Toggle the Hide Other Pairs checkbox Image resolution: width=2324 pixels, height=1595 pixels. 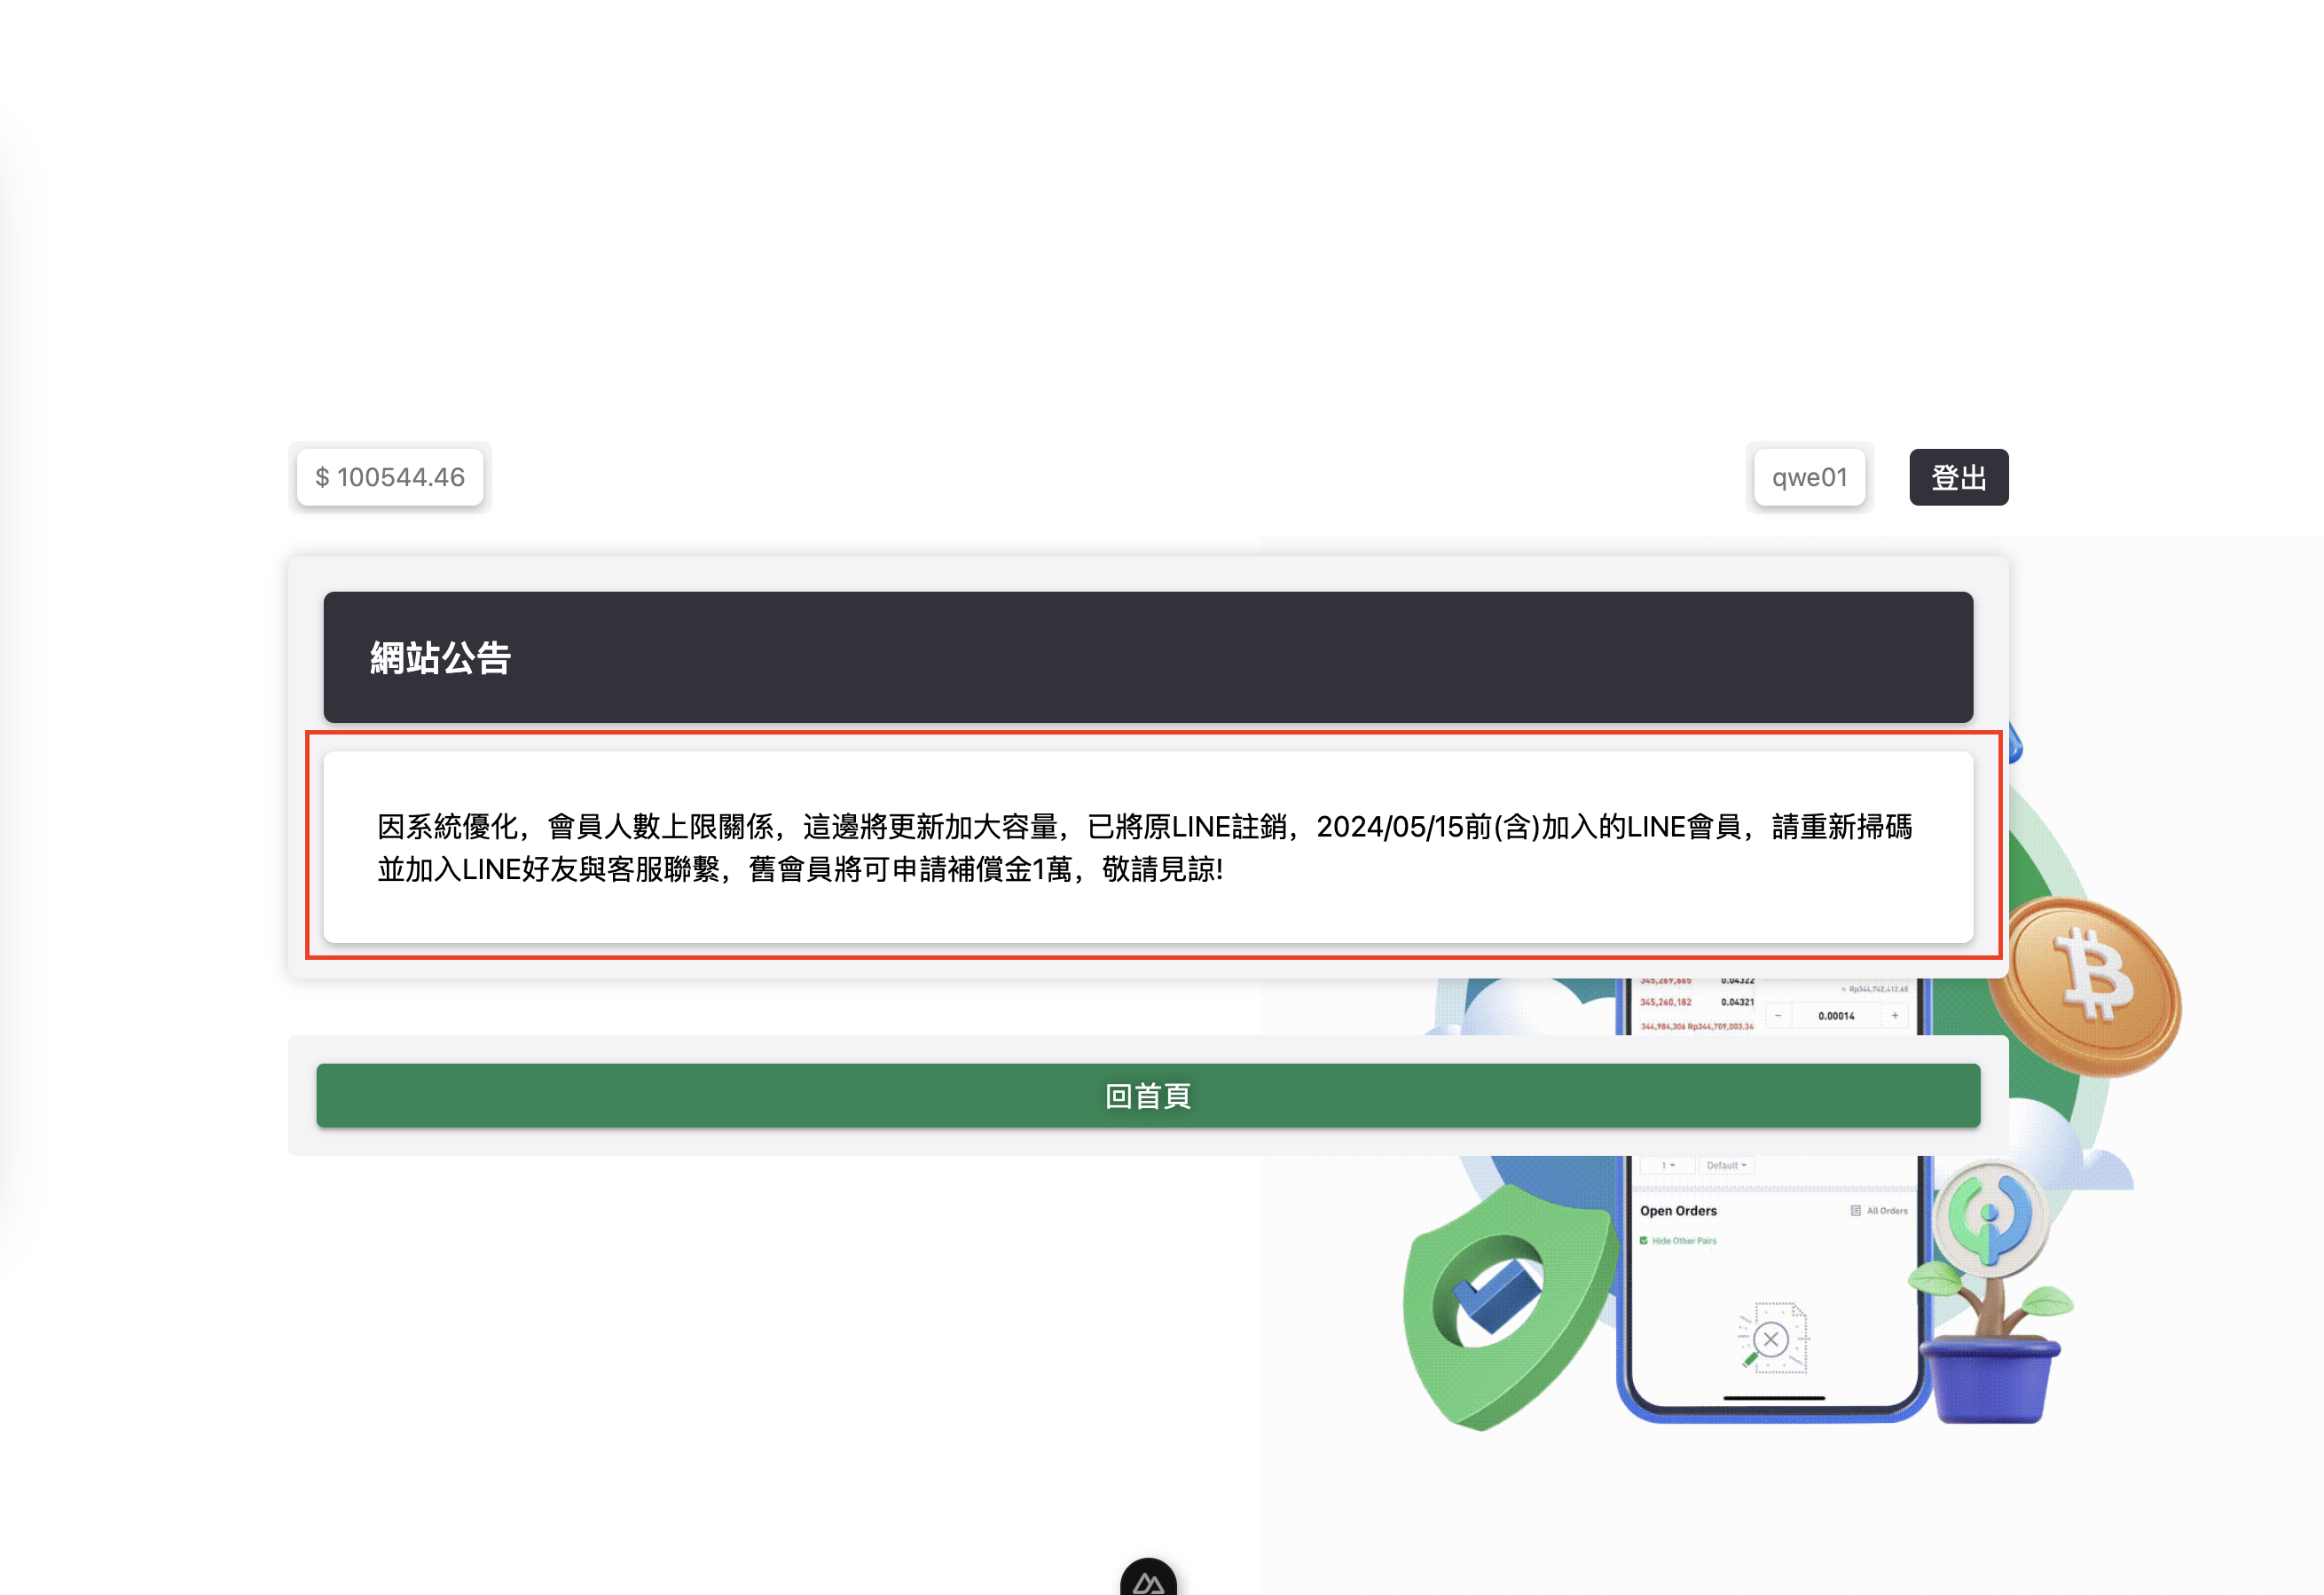coord(1643,1240)
